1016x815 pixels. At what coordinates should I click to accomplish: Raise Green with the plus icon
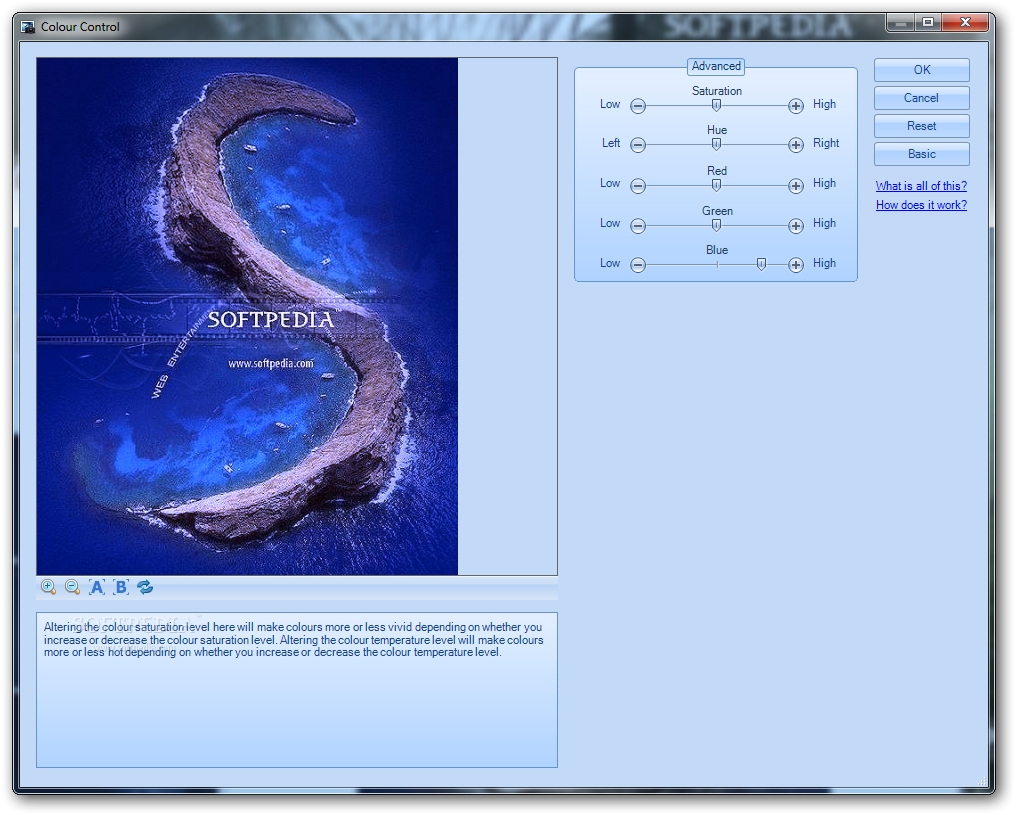click(796, 225)
